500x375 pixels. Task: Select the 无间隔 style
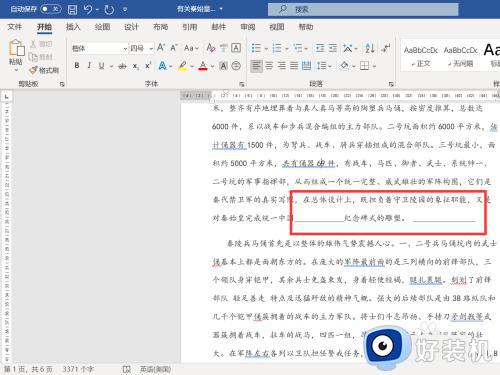coord(460,56)
